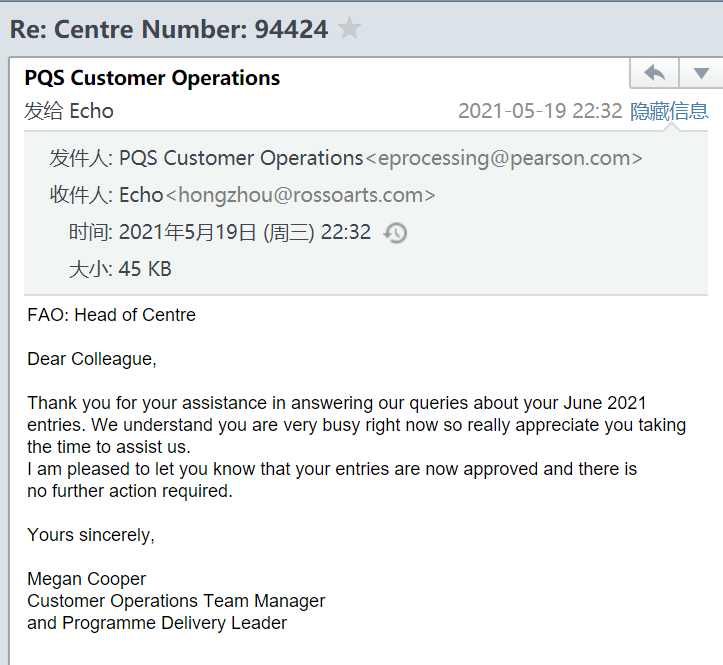This screenshot has width=723, height=665.
Task: Click the Dear Colleague greeting line
Action: (x=92, y=359)
